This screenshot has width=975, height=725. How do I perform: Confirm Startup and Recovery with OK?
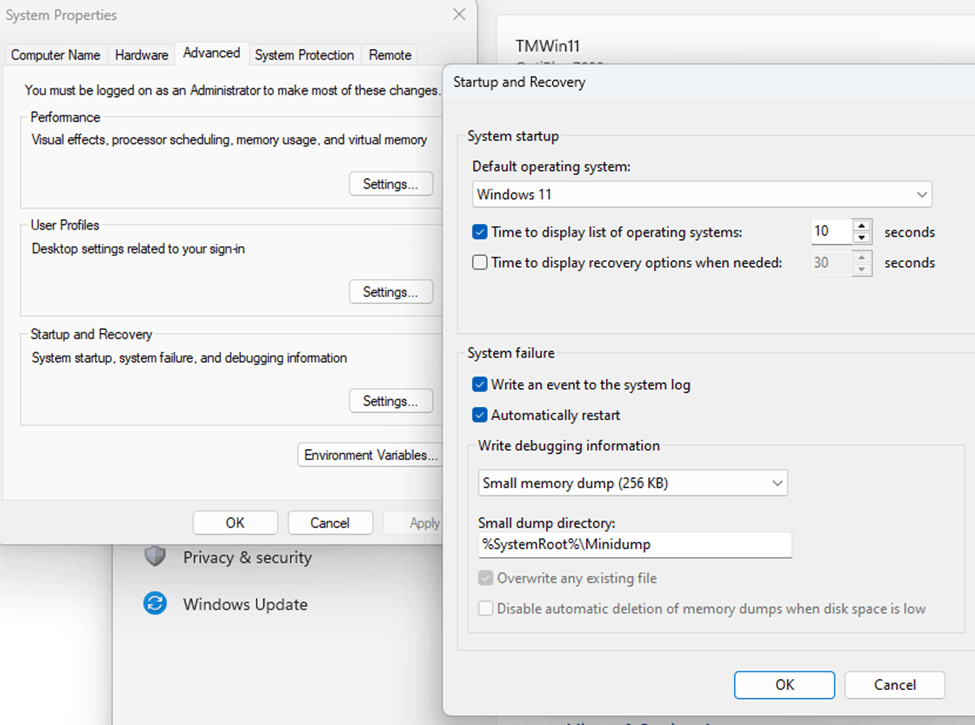tap(784, 684)
